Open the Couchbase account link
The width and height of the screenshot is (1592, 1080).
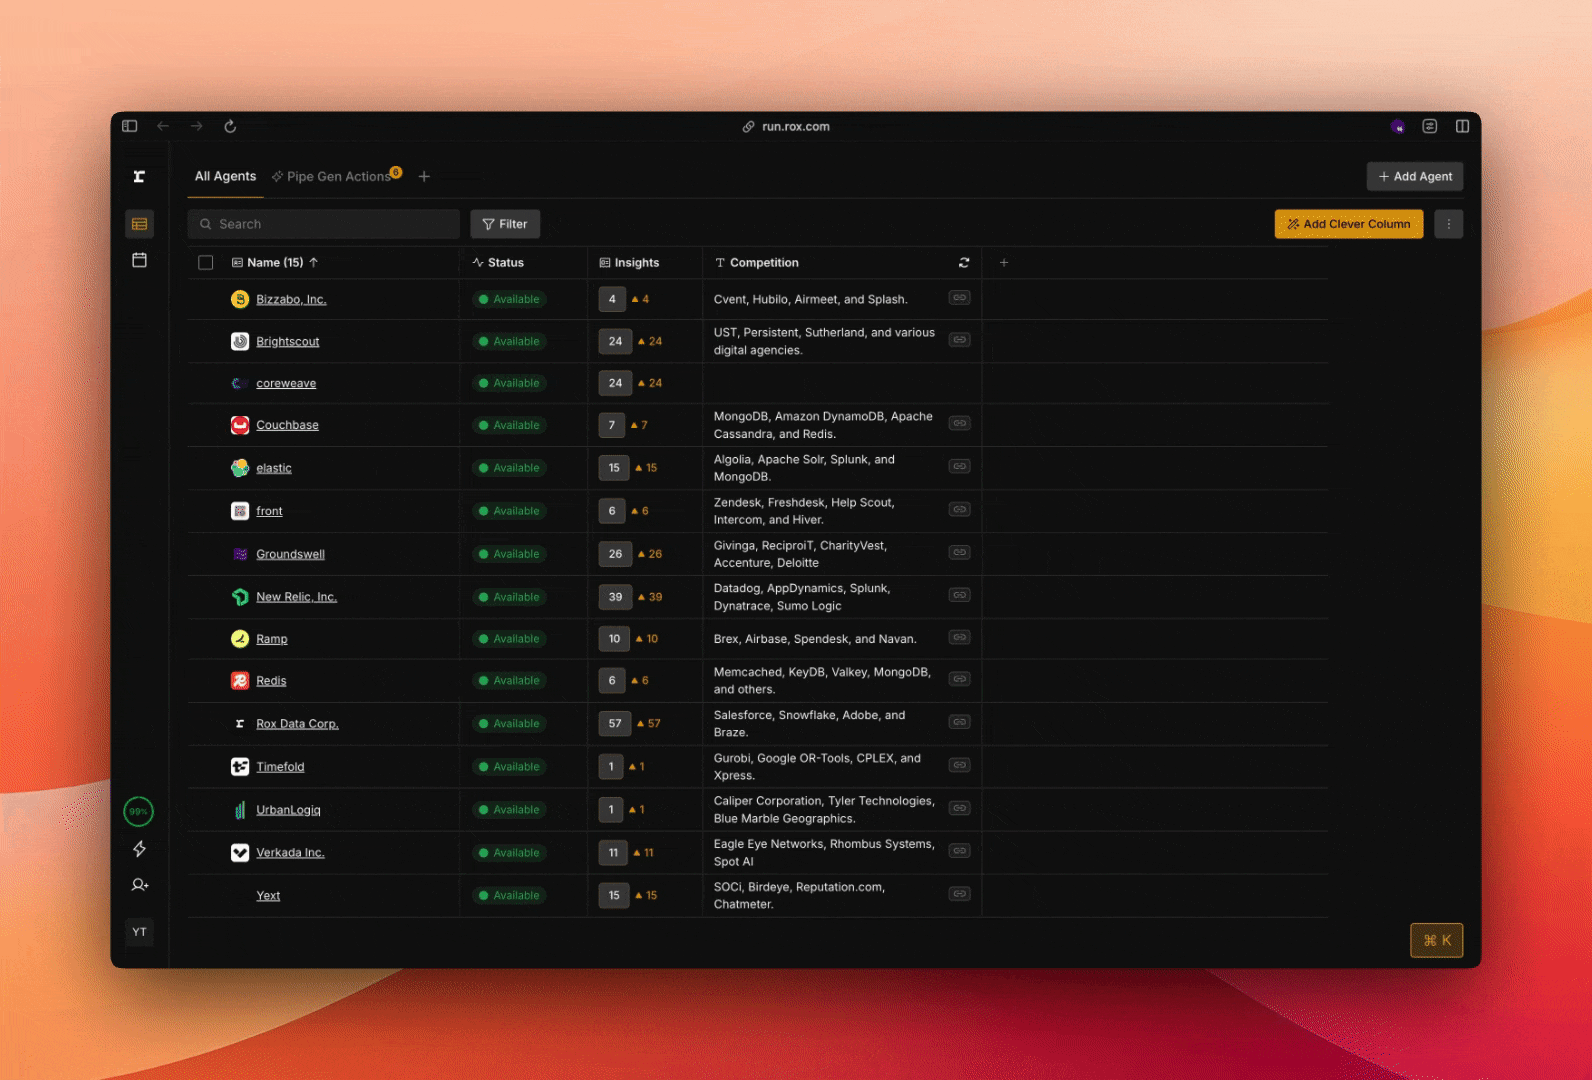[287, 425]
